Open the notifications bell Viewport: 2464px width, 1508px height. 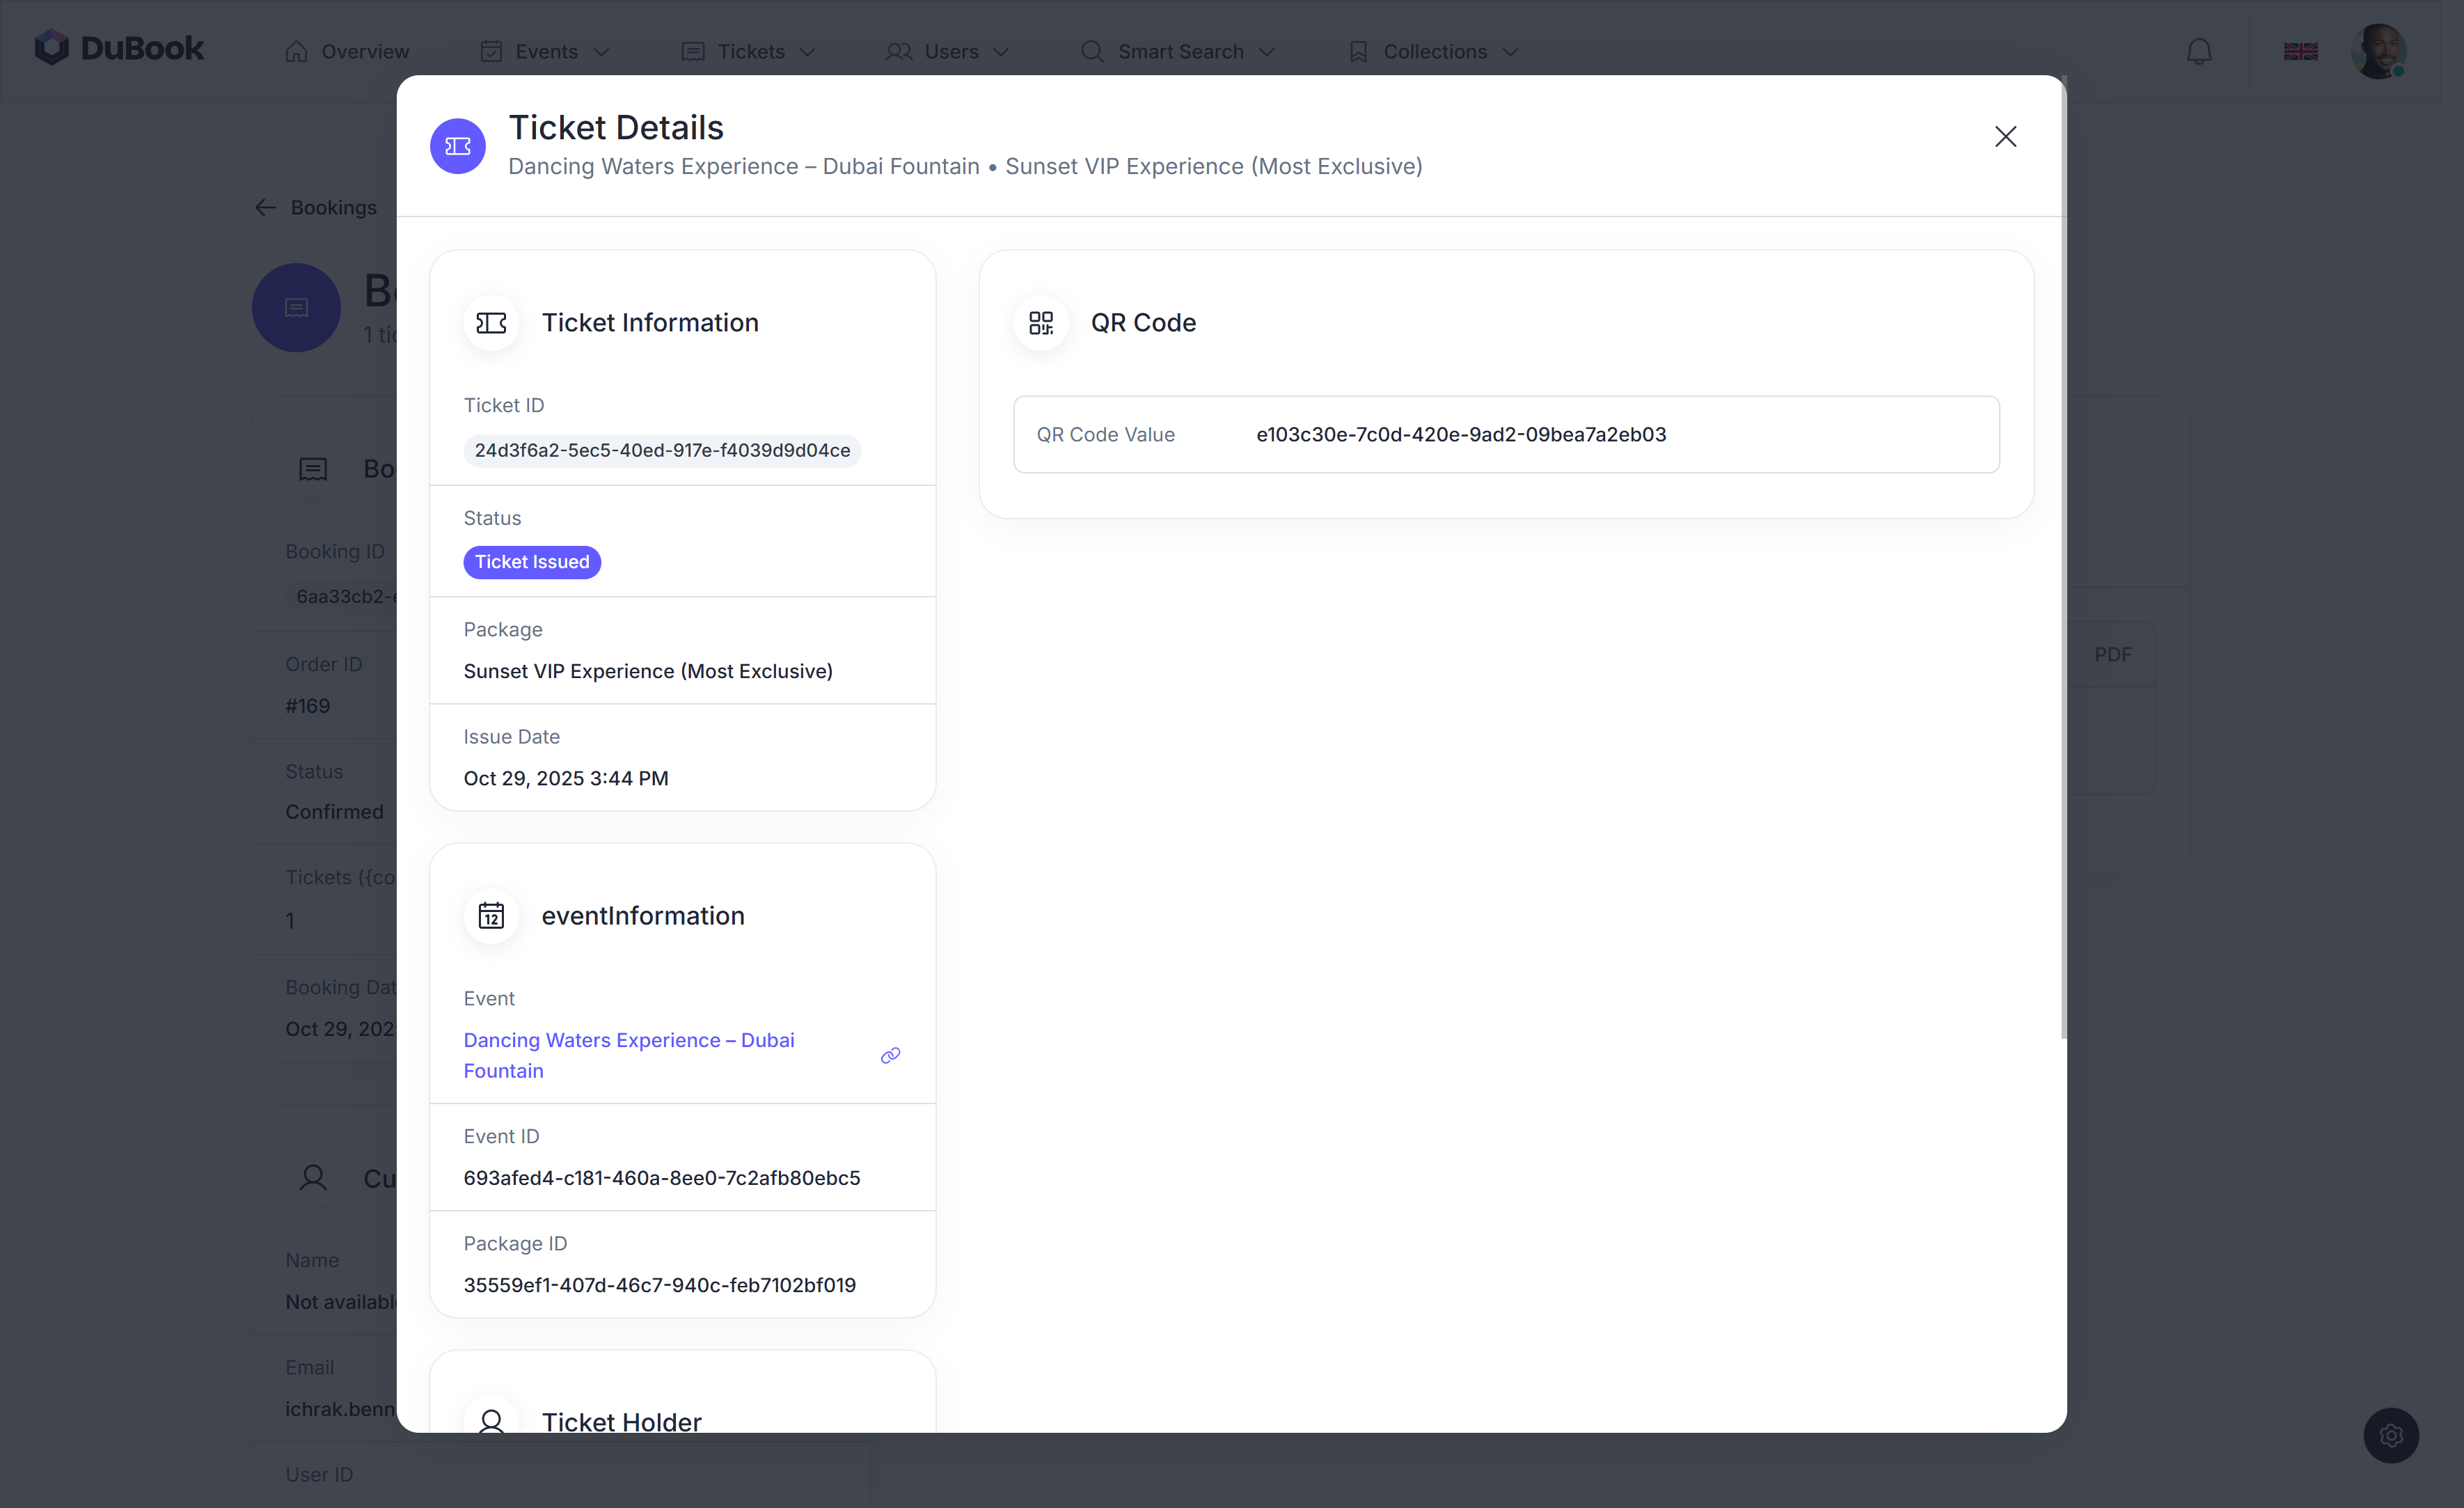click(2199, 52)
